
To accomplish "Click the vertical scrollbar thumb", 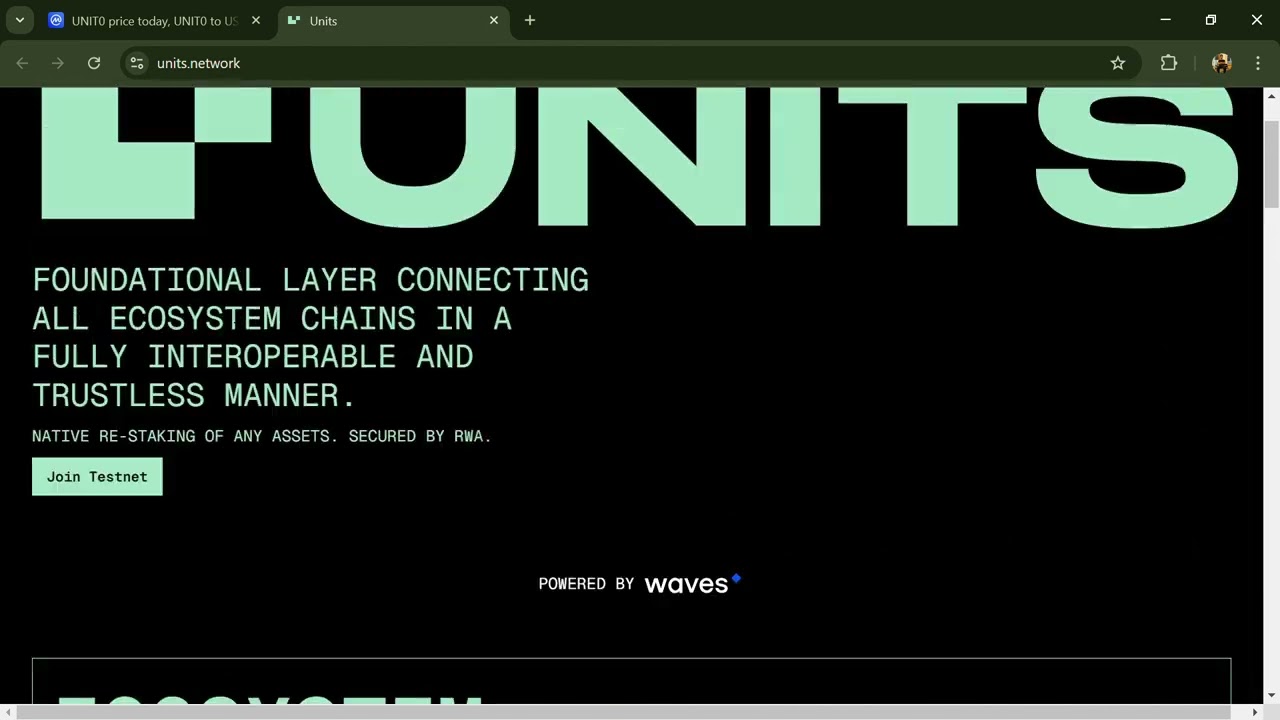I will coord(1271,163).
